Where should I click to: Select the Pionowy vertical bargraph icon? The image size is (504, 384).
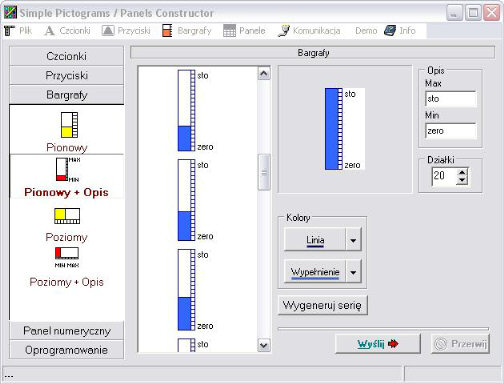click(x=69, y=125)
